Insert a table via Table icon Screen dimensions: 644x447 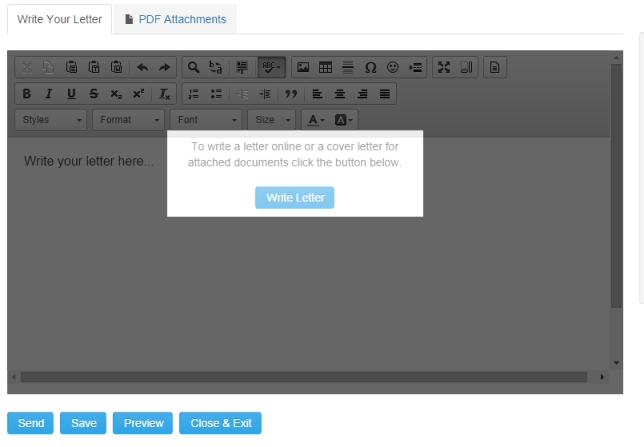click(x=325, y=67)
